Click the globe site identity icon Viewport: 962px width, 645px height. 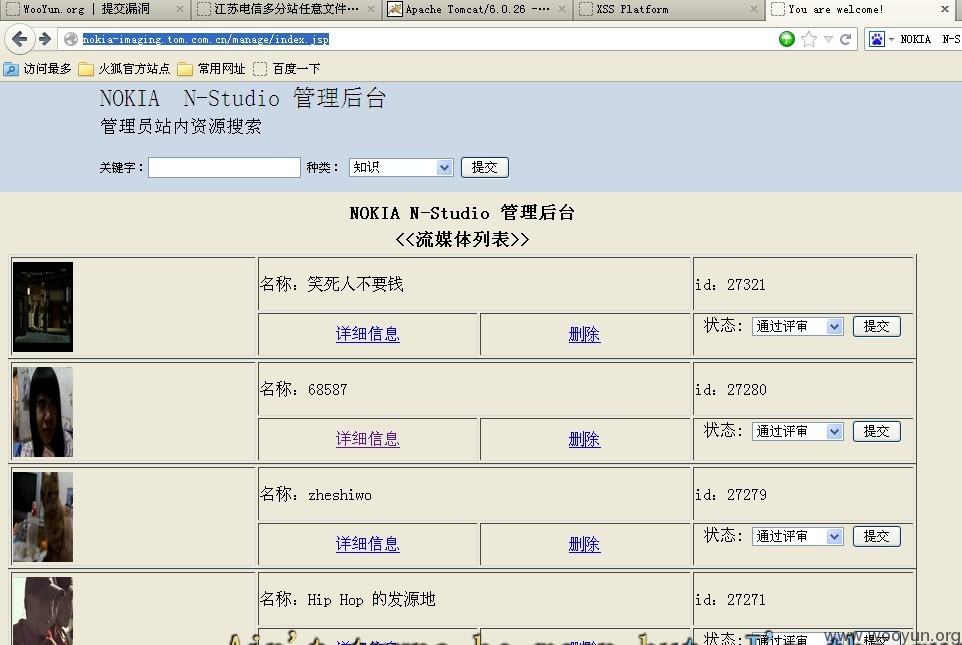[x=71, y=39]
